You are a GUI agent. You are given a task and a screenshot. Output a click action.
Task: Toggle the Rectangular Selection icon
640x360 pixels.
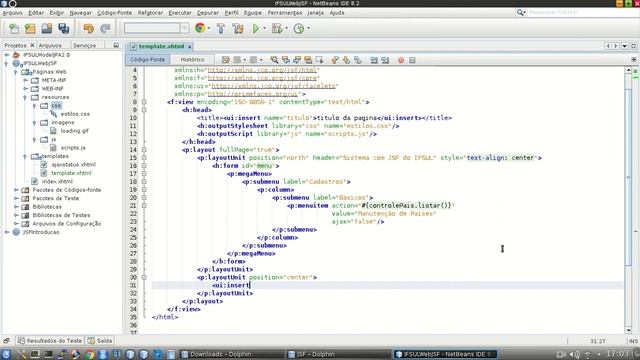point(319,60)
